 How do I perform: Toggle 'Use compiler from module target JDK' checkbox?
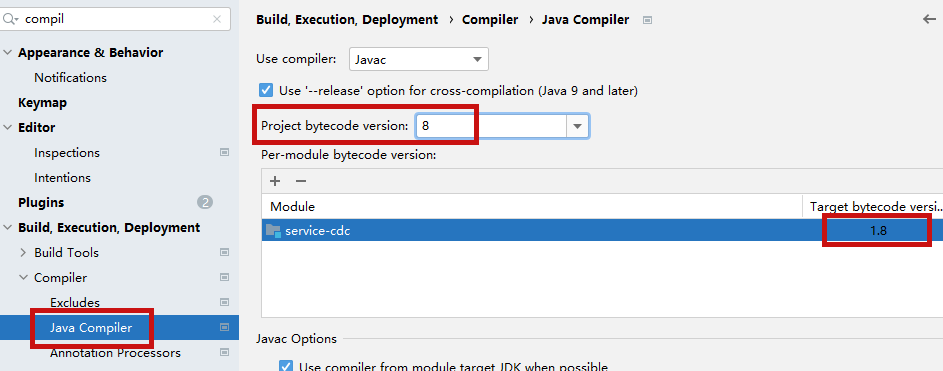[287, 366]
